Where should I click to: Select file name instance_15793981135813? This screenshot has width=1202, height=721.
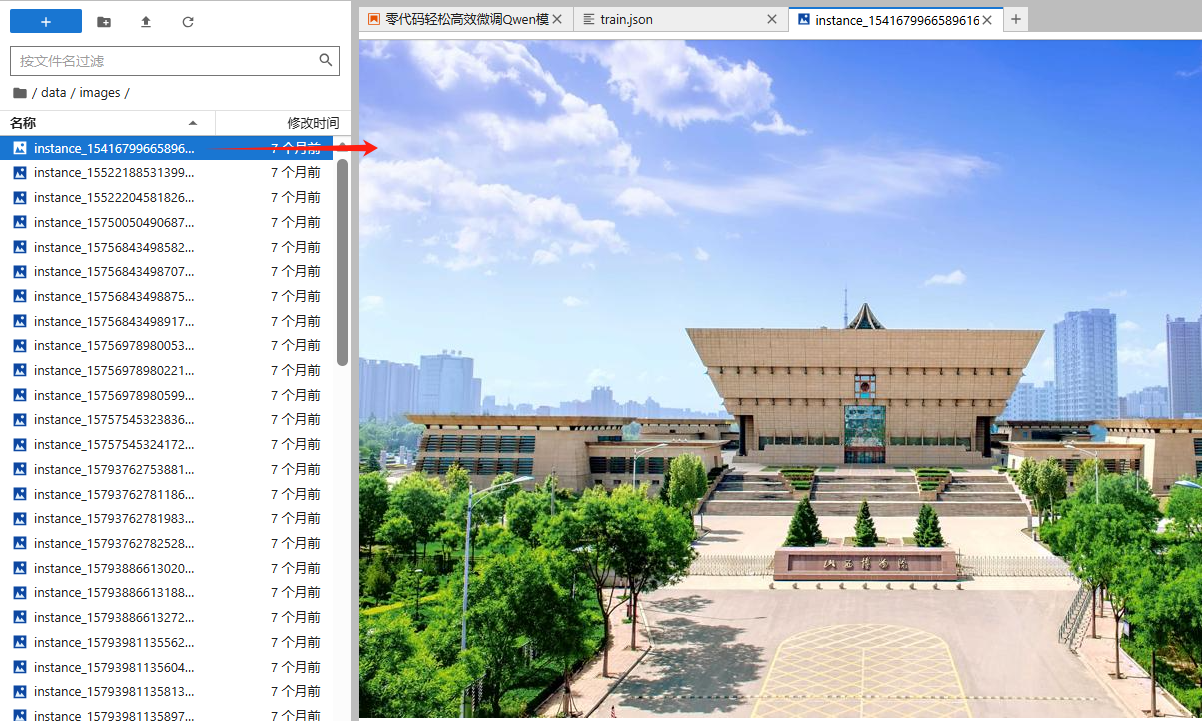coord(114,691)
